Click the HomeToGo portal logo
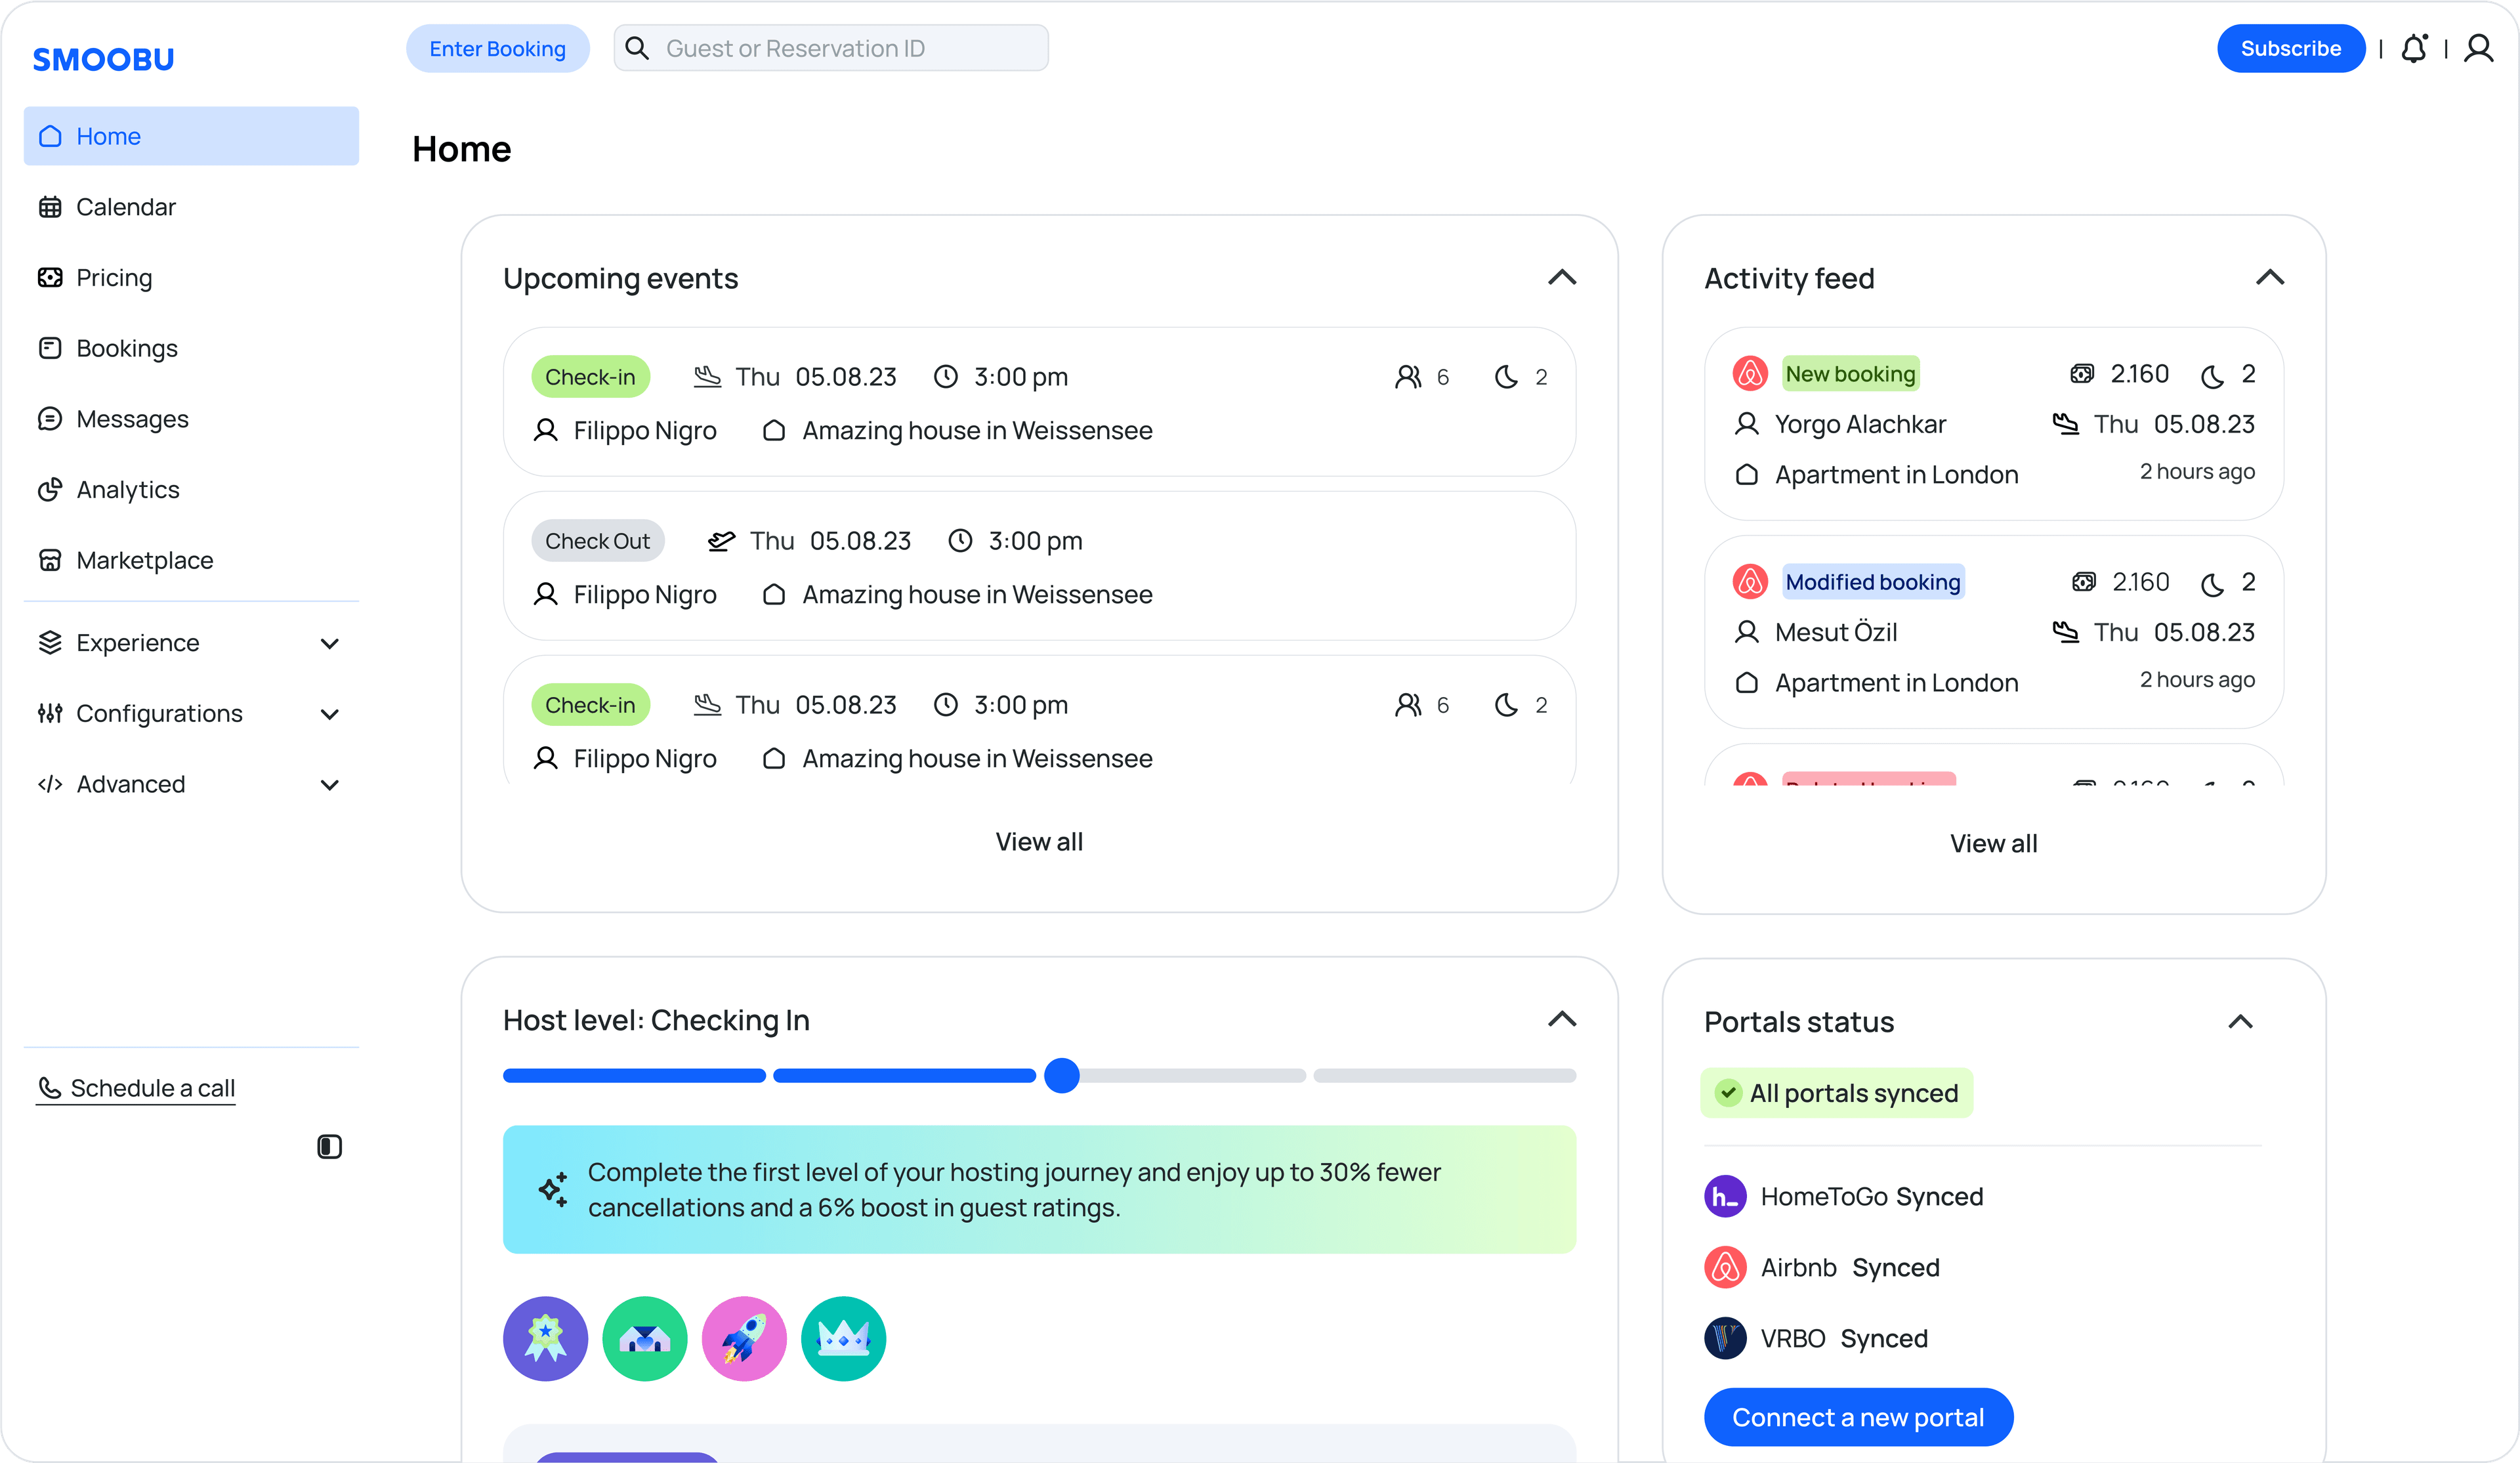This screenshot has width=2520, height=1463. tap(1725, 1196)
